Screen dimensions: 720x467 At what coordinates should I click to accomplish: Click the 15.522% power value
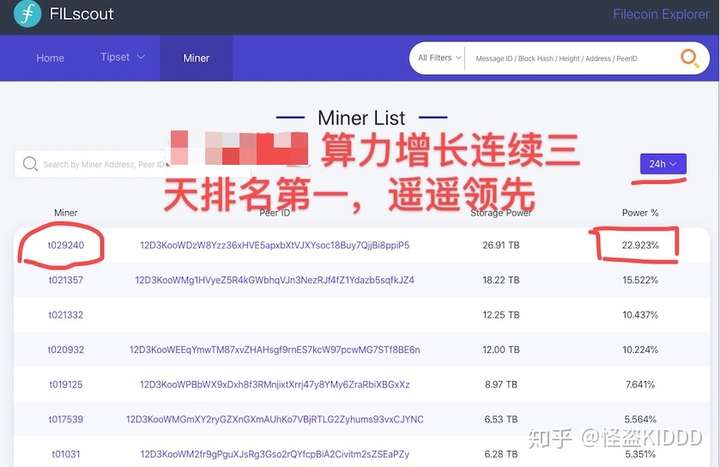[x=640, y=280]
